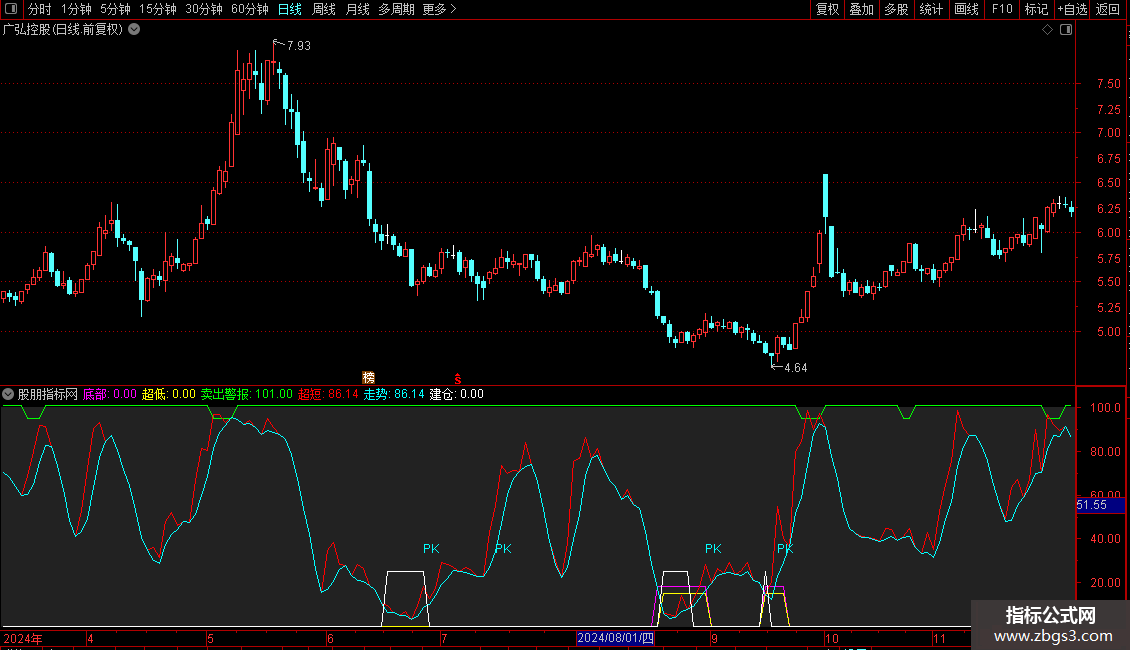Click the 100.0 indicator axis label

(1105, 407)
